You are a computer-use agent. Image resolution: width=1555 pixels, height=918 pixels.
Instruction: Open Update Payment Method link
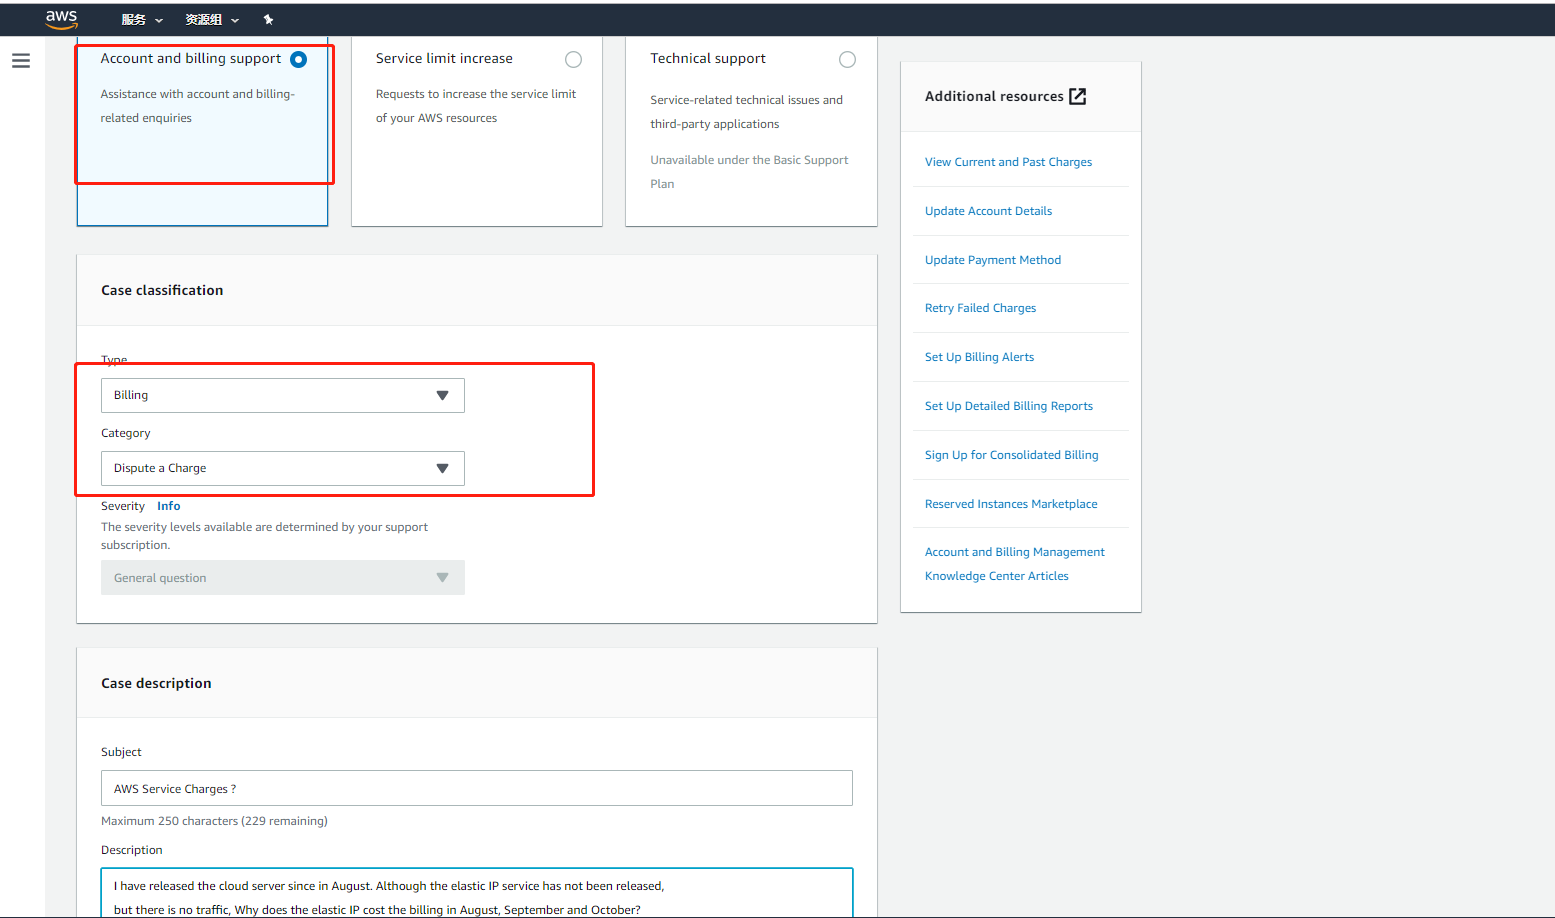(x=993, y=260)
